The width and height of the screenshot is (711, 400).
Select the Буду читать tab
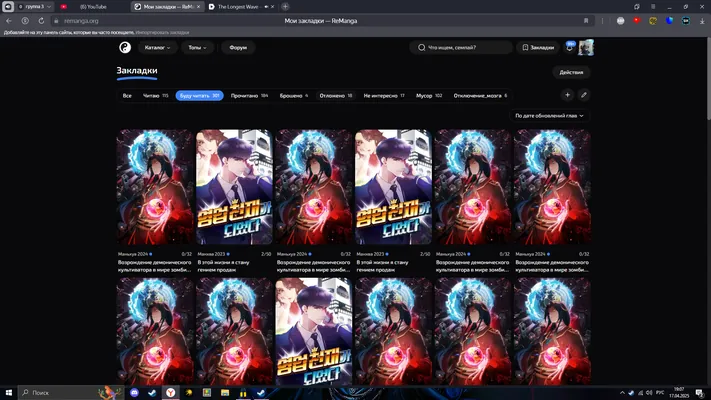tap(200, 96)
